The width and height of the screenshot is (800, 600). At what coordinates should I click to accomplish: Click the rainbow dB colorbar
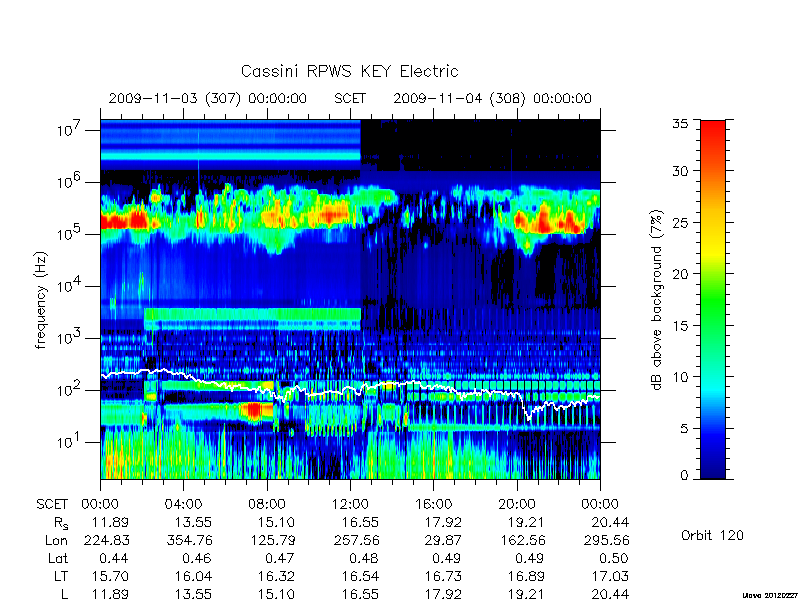point(713,299)
